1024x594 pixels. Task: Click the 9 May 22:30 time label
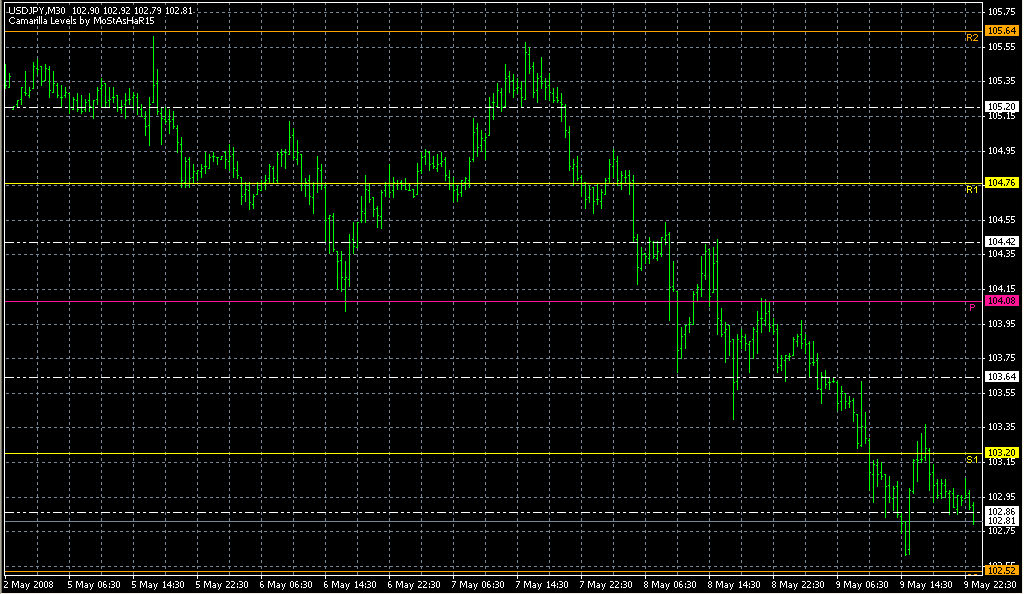click(992, 584)
